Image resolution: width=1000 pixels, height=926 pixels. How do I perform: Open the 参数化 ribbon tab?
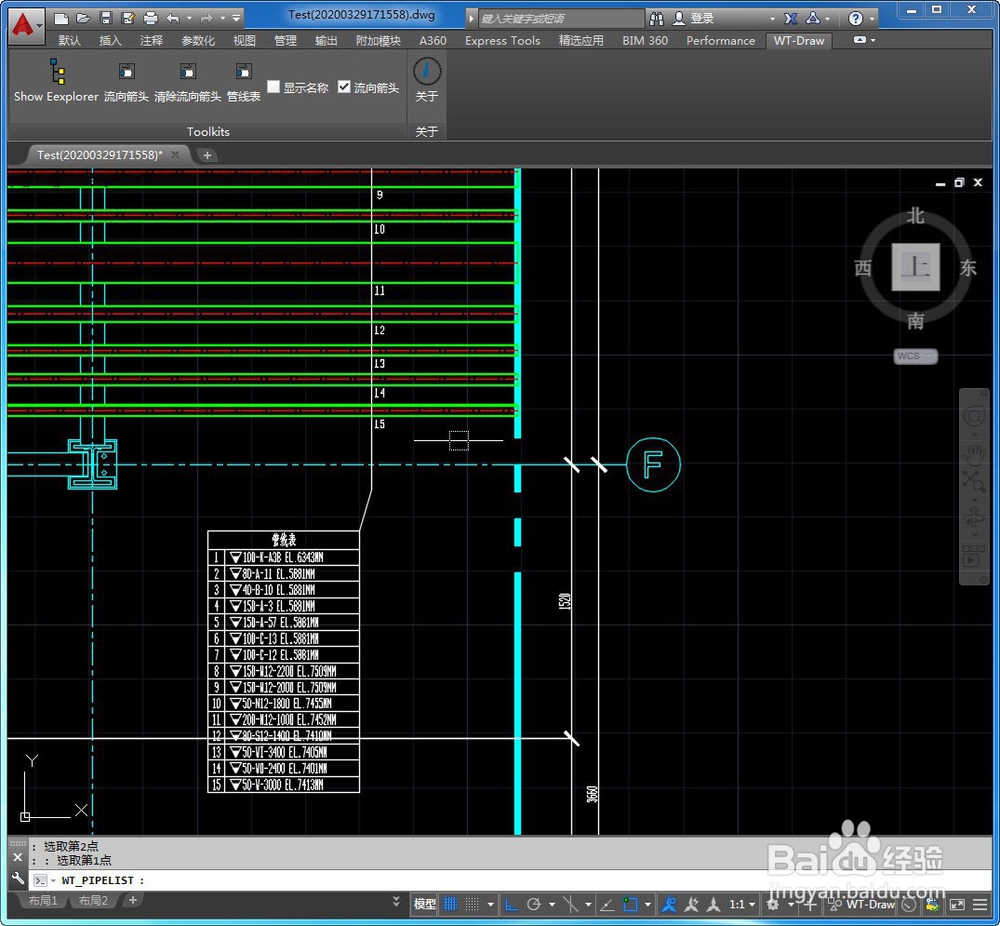click(x=198, y=40)
